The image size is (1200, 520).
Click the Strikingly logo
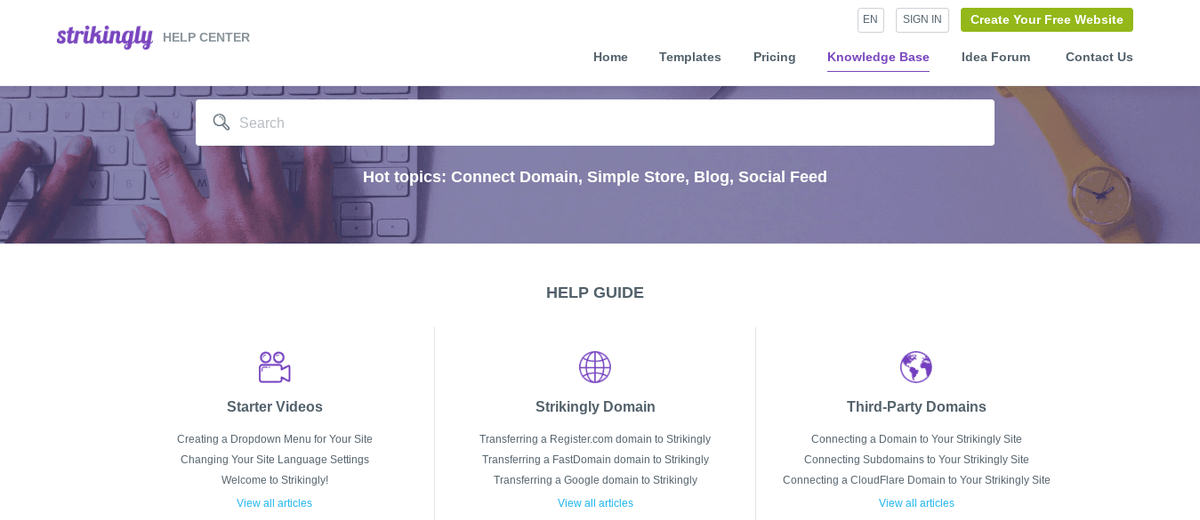point(105,37)
